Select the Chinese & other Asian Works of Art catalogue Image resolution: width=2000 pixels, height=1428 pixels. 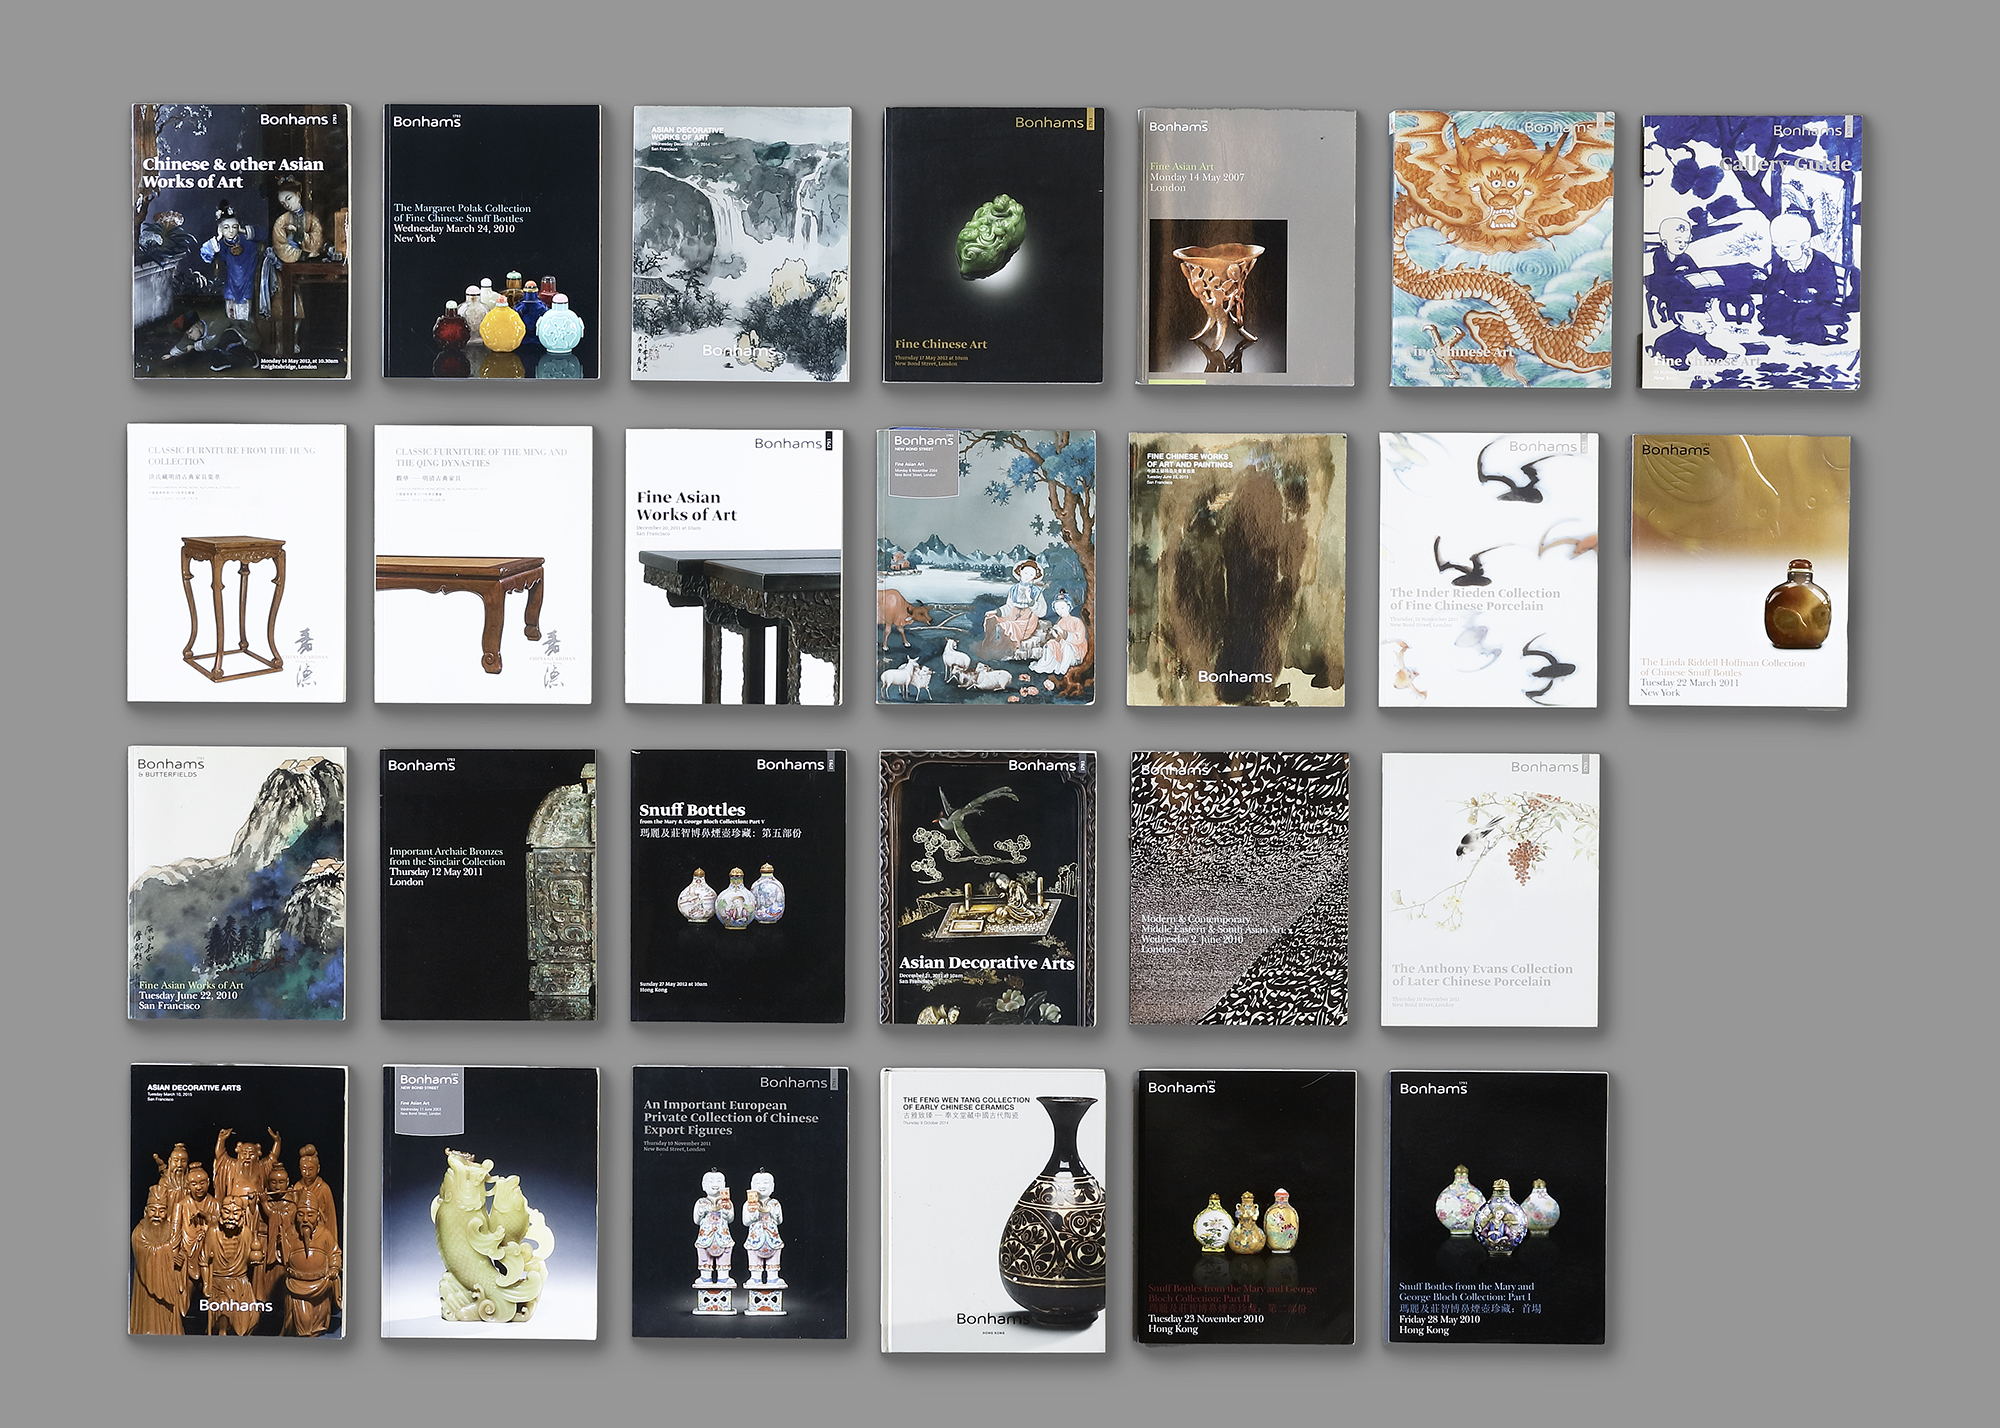pyautogui.click(x=241, y=241)
